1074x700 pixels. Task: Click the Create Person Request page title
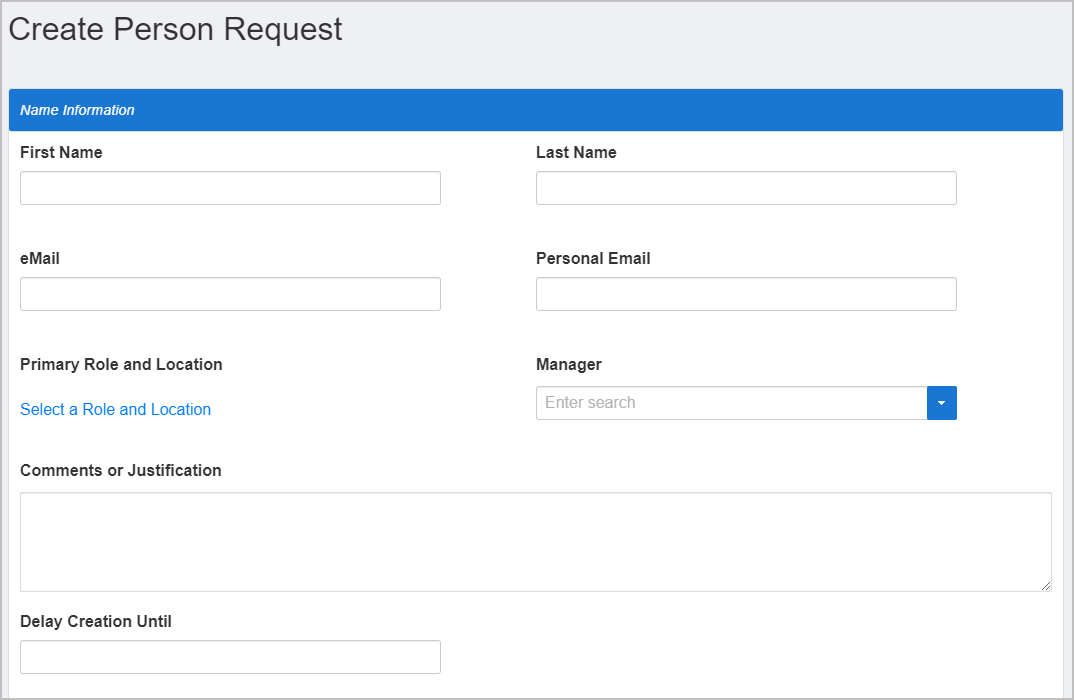[x=175, y=30]
